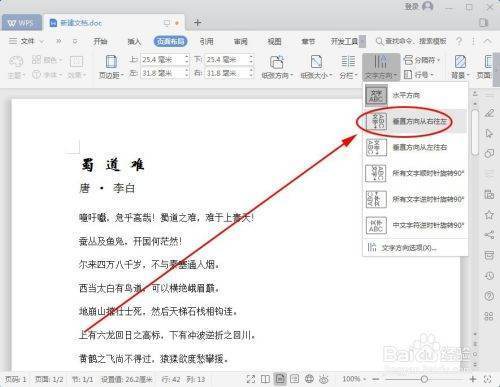
Task: Click the 页面: 1/2 status entry
Action: click(x=49, y=379)
